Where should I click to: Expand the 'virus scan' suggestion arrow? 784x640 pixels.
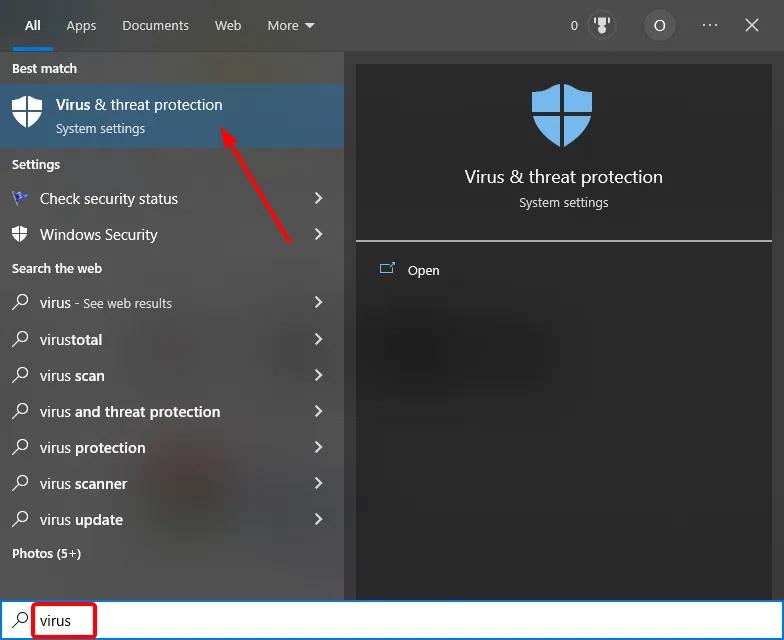pyautogui.click(x=318, y=375)
